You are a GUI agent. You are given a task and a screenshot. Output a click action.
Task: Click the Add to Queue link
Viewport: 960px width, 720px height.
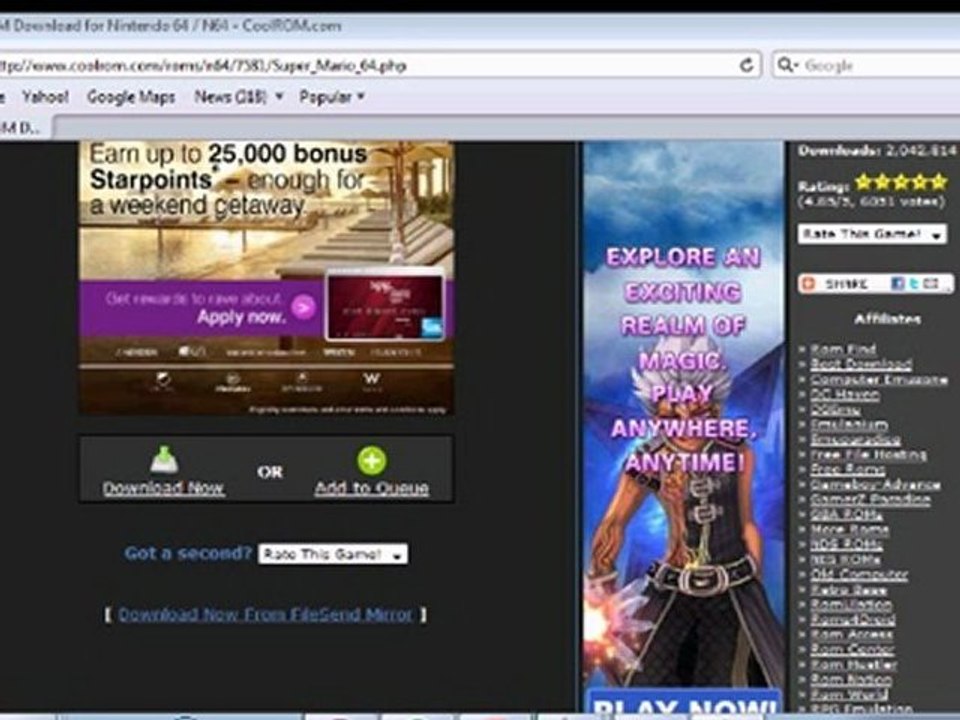(372, 488)
